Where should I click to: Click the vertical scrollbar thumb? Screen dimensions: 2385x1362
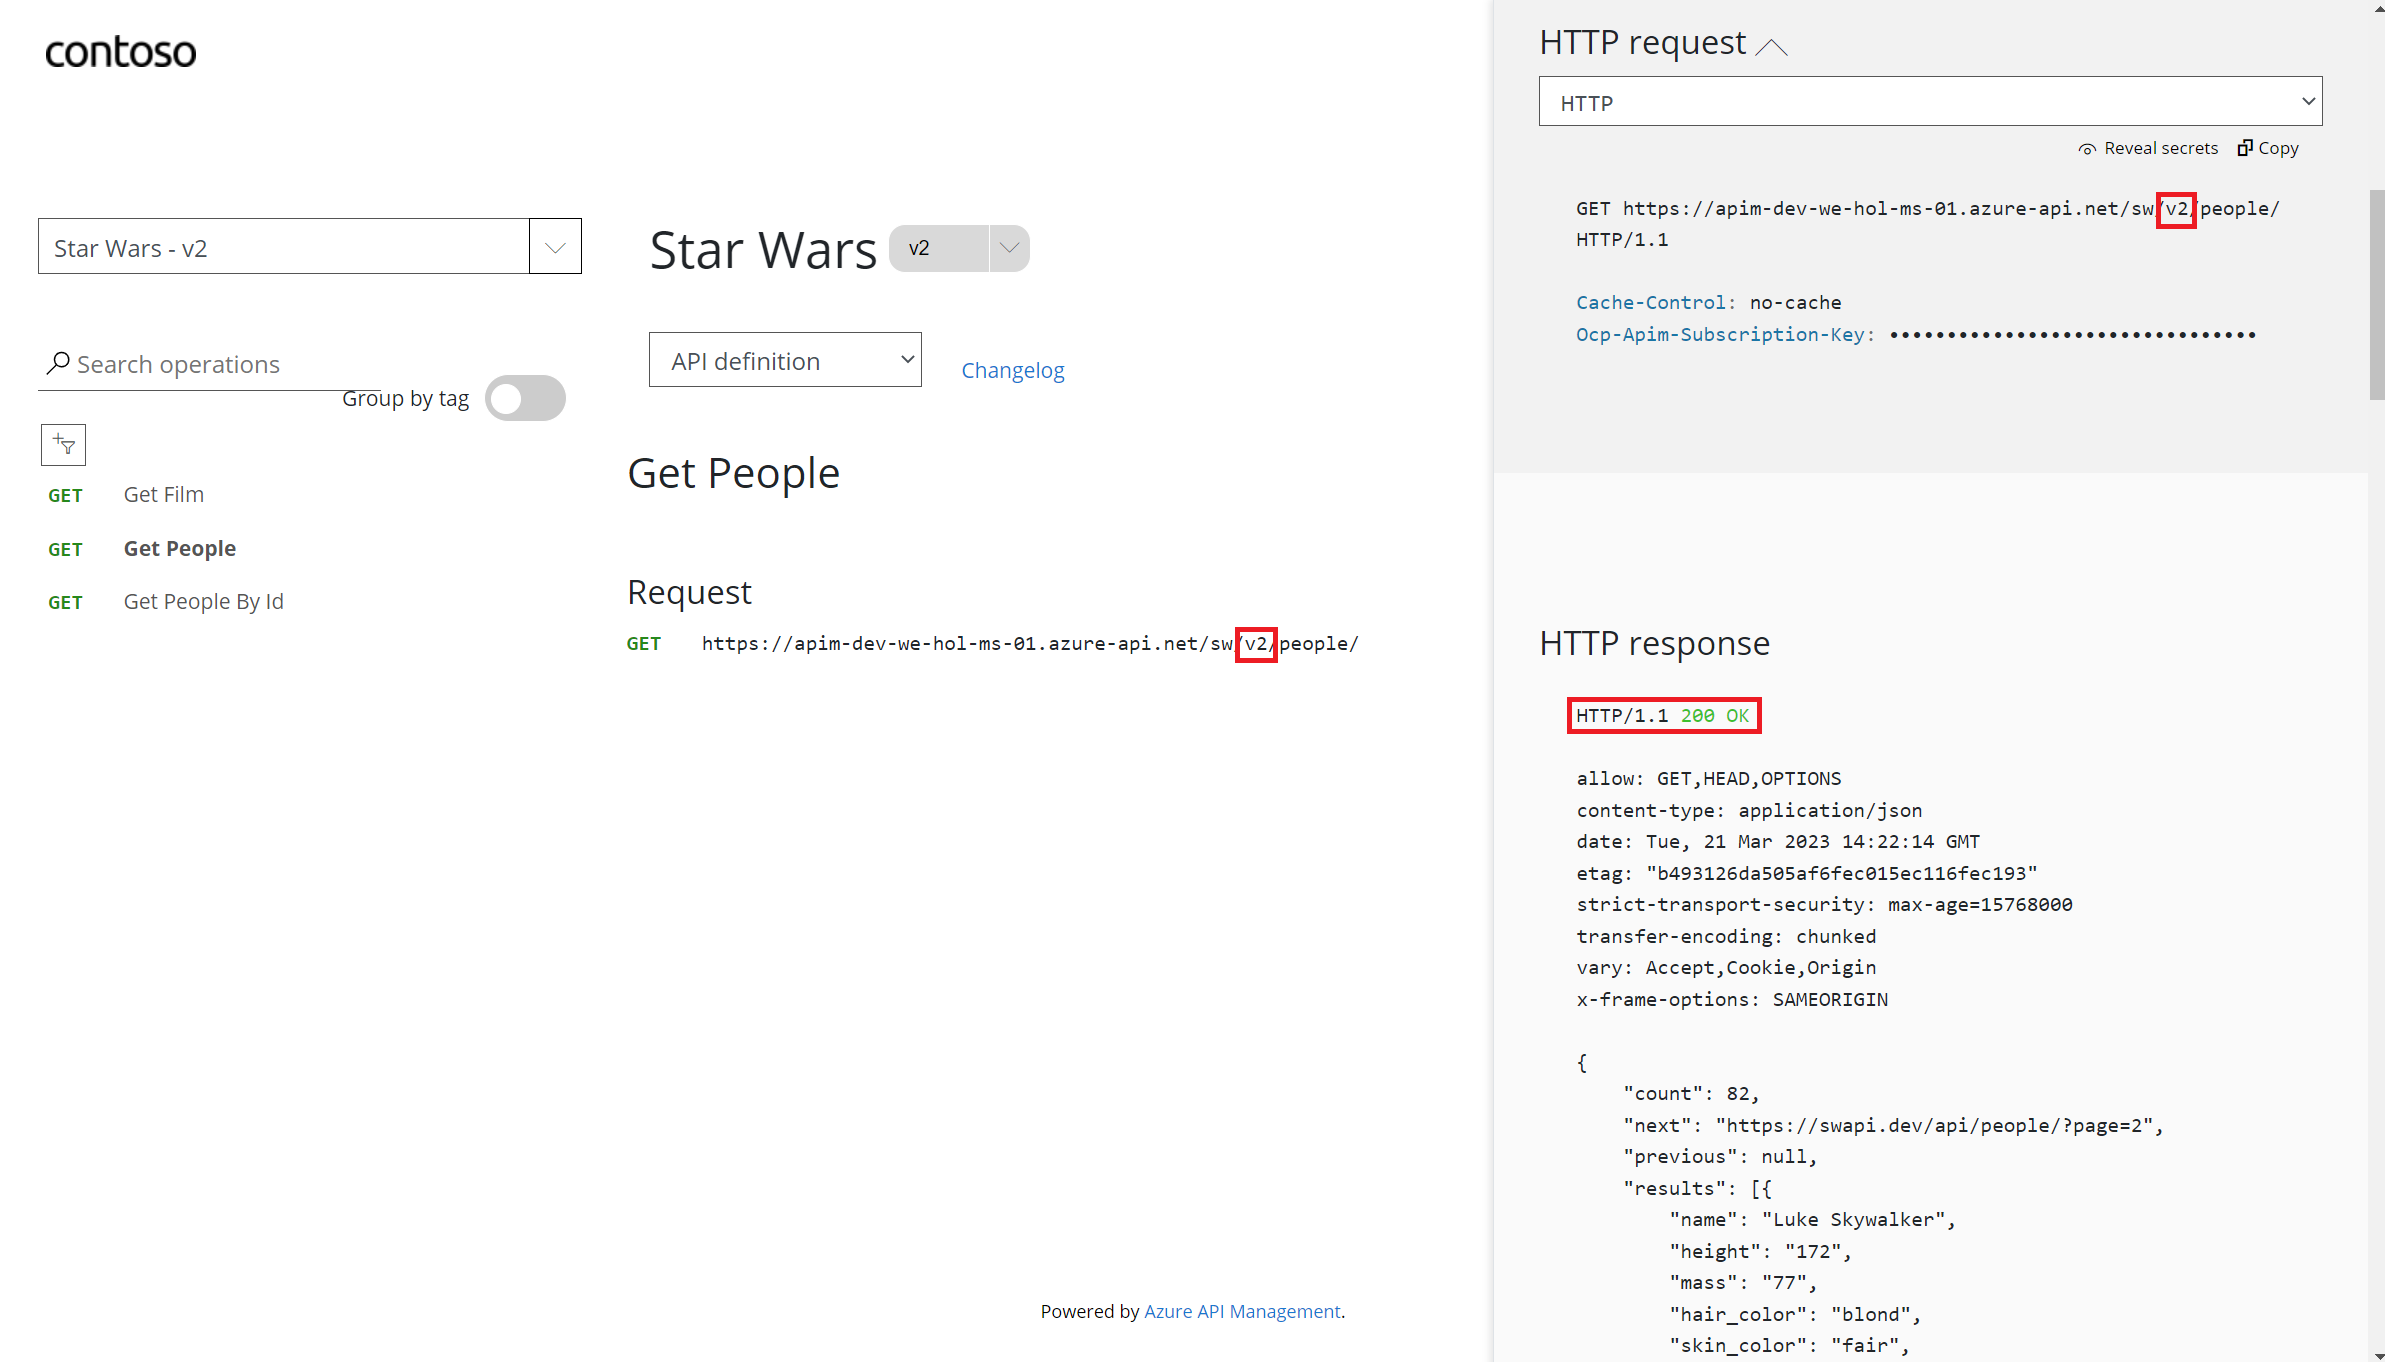[2376, 295]
